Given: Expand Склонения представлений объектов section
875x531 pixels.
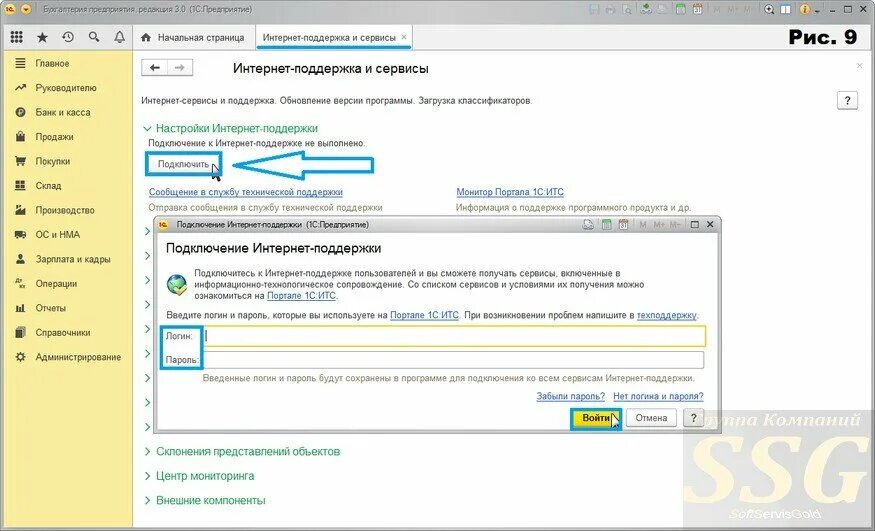Looking at the screenshot, I should pos(242,451).
